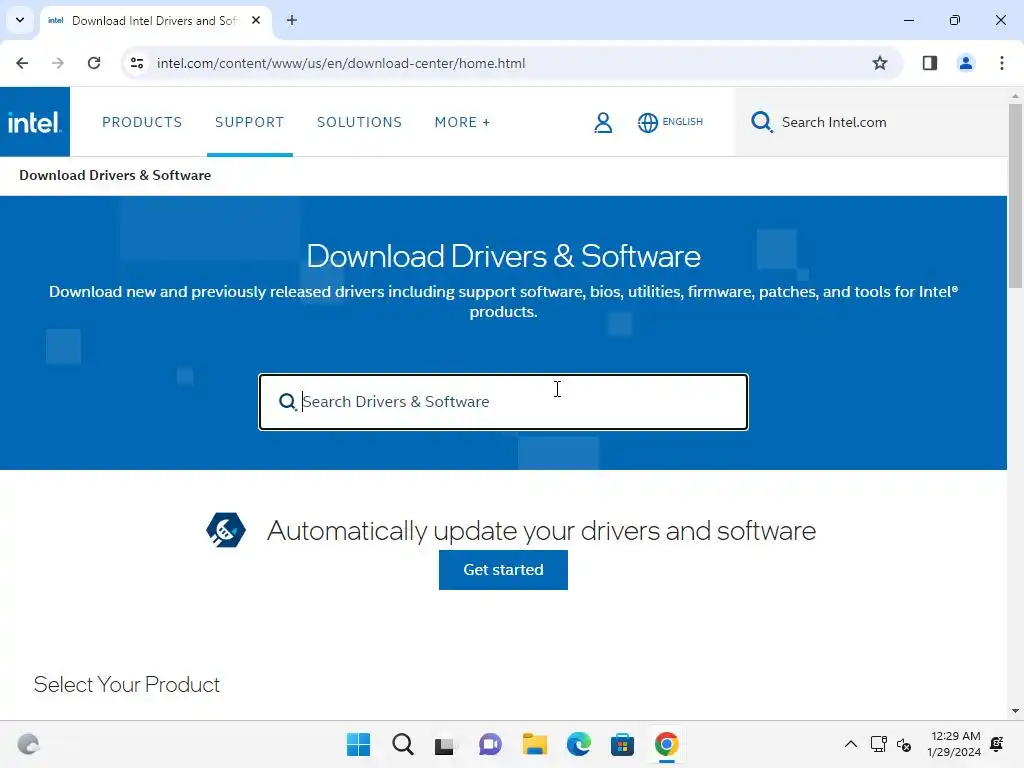The image size is (1024, 768).
Task: Open the Windows Start menu
Action: 359,744
